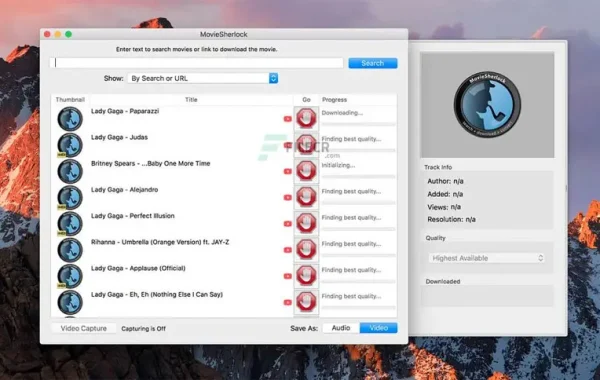Viewport: 600px width, 380px height.
Task: Minimize MovieSherlock with the yellow button
Action: point(58,34)
